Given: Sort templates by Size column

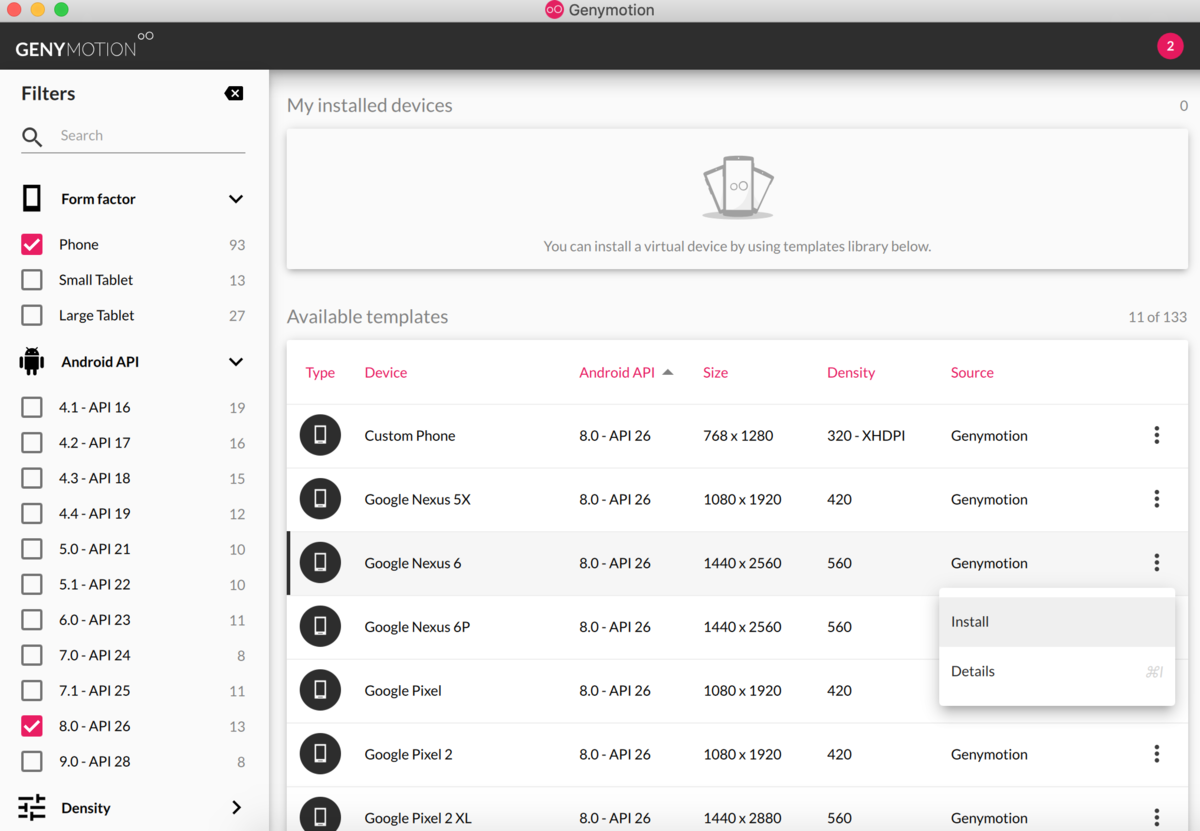Looking at the screenshot, I should click(716, 372).
